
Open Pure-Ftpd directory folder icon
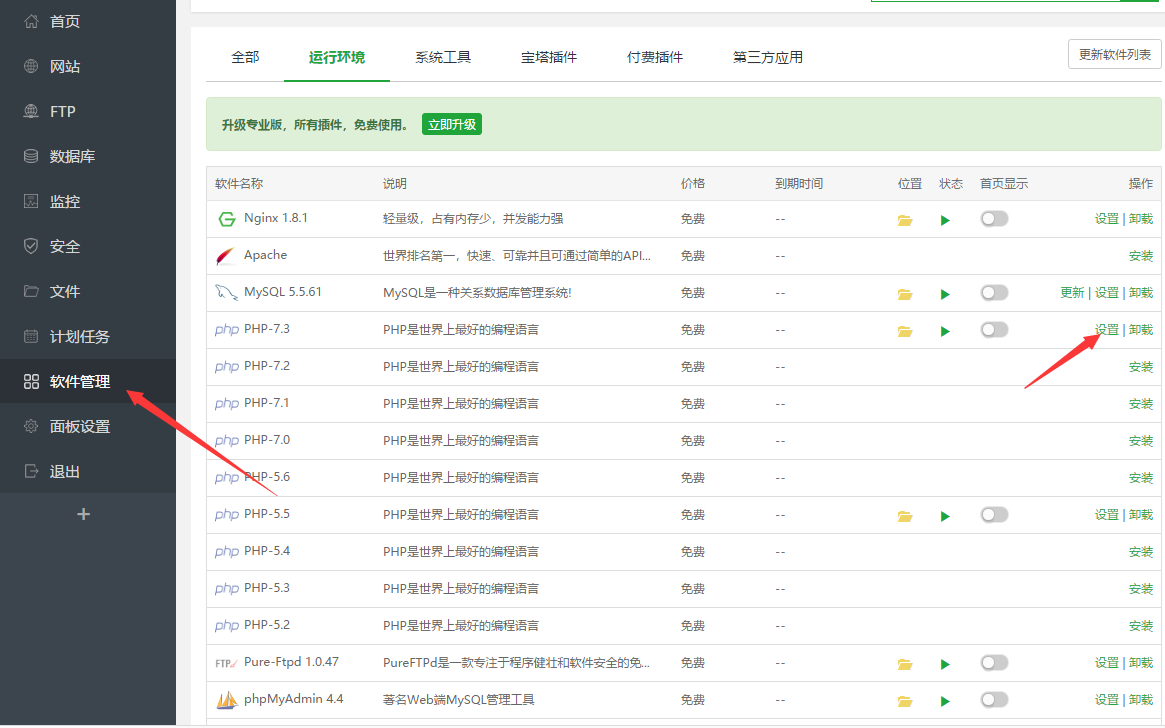coord(905,663)
